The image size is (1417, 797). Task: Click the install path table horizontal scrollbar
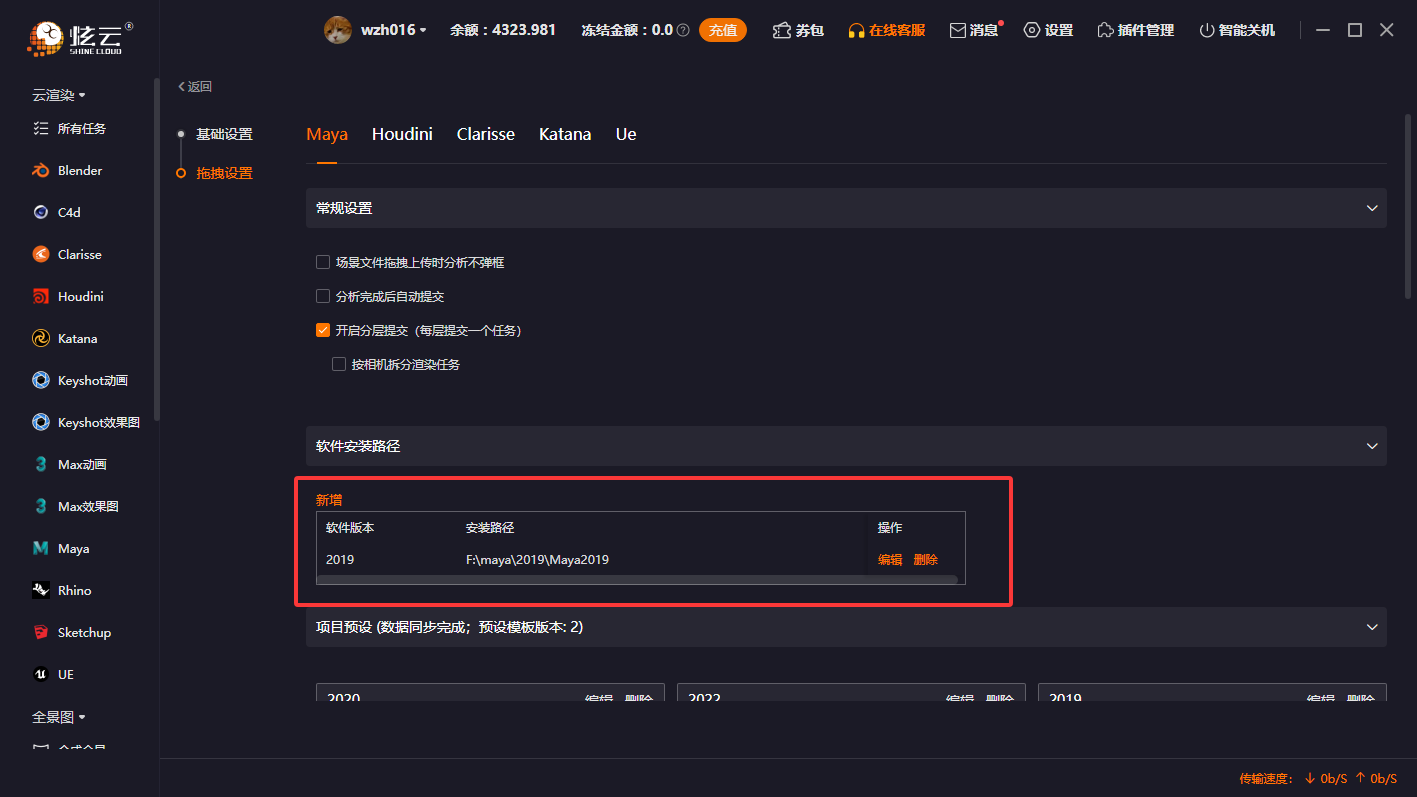(637, 579)
